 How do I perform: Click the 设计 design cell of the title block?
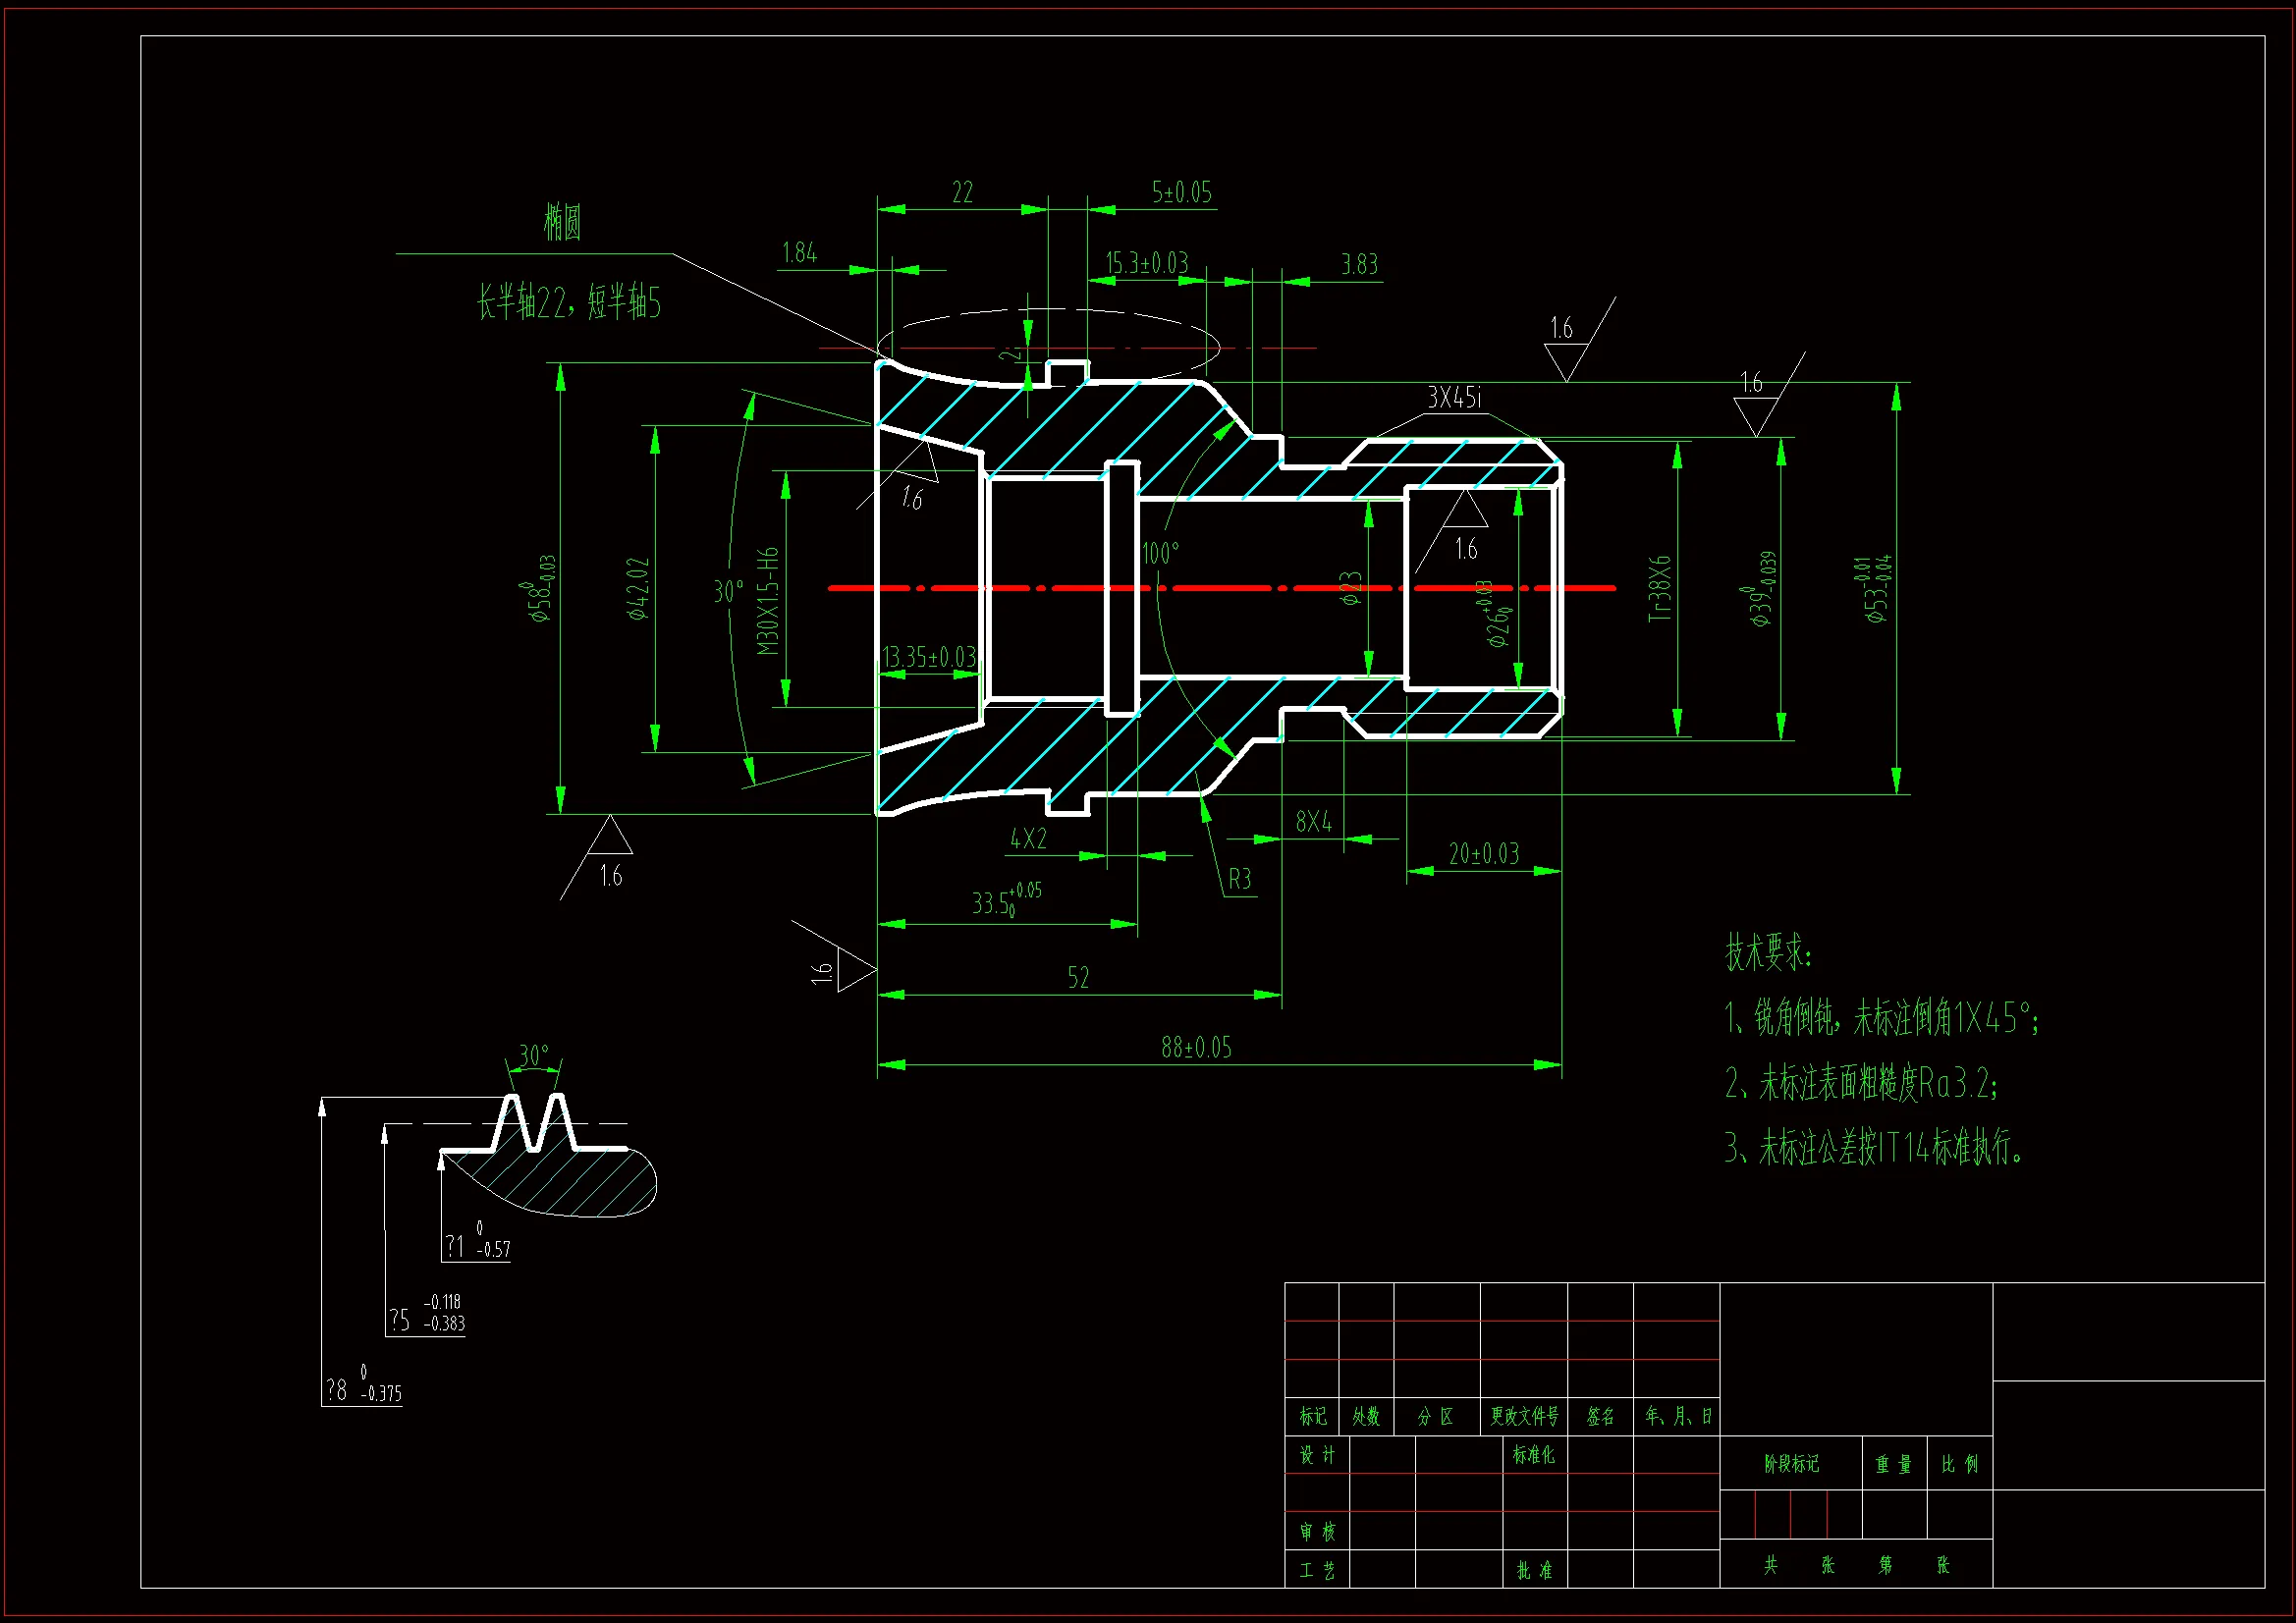[1317, 1456]
